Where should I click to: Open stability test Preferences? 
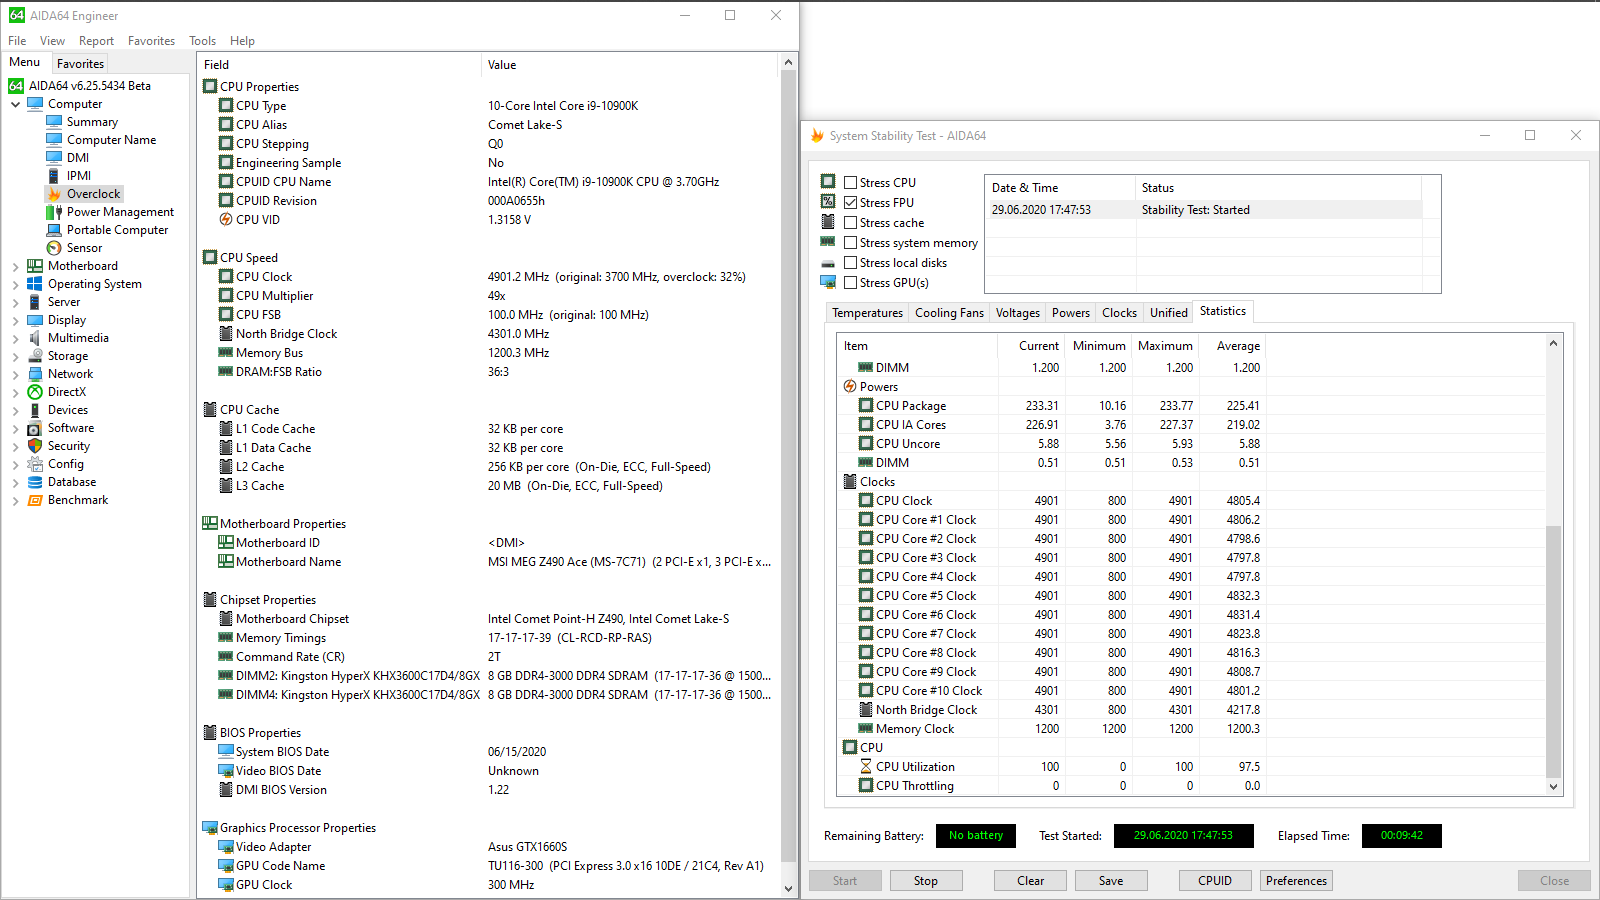click(1296, 881)
